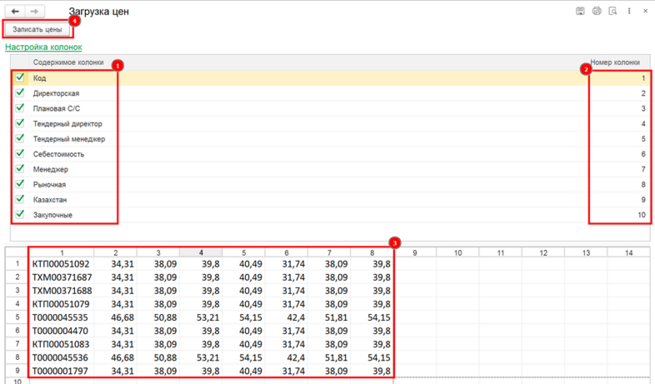This screenshot has height=384, width=655.
Task: Click the Записать цены button
Action: coord(37,29)
